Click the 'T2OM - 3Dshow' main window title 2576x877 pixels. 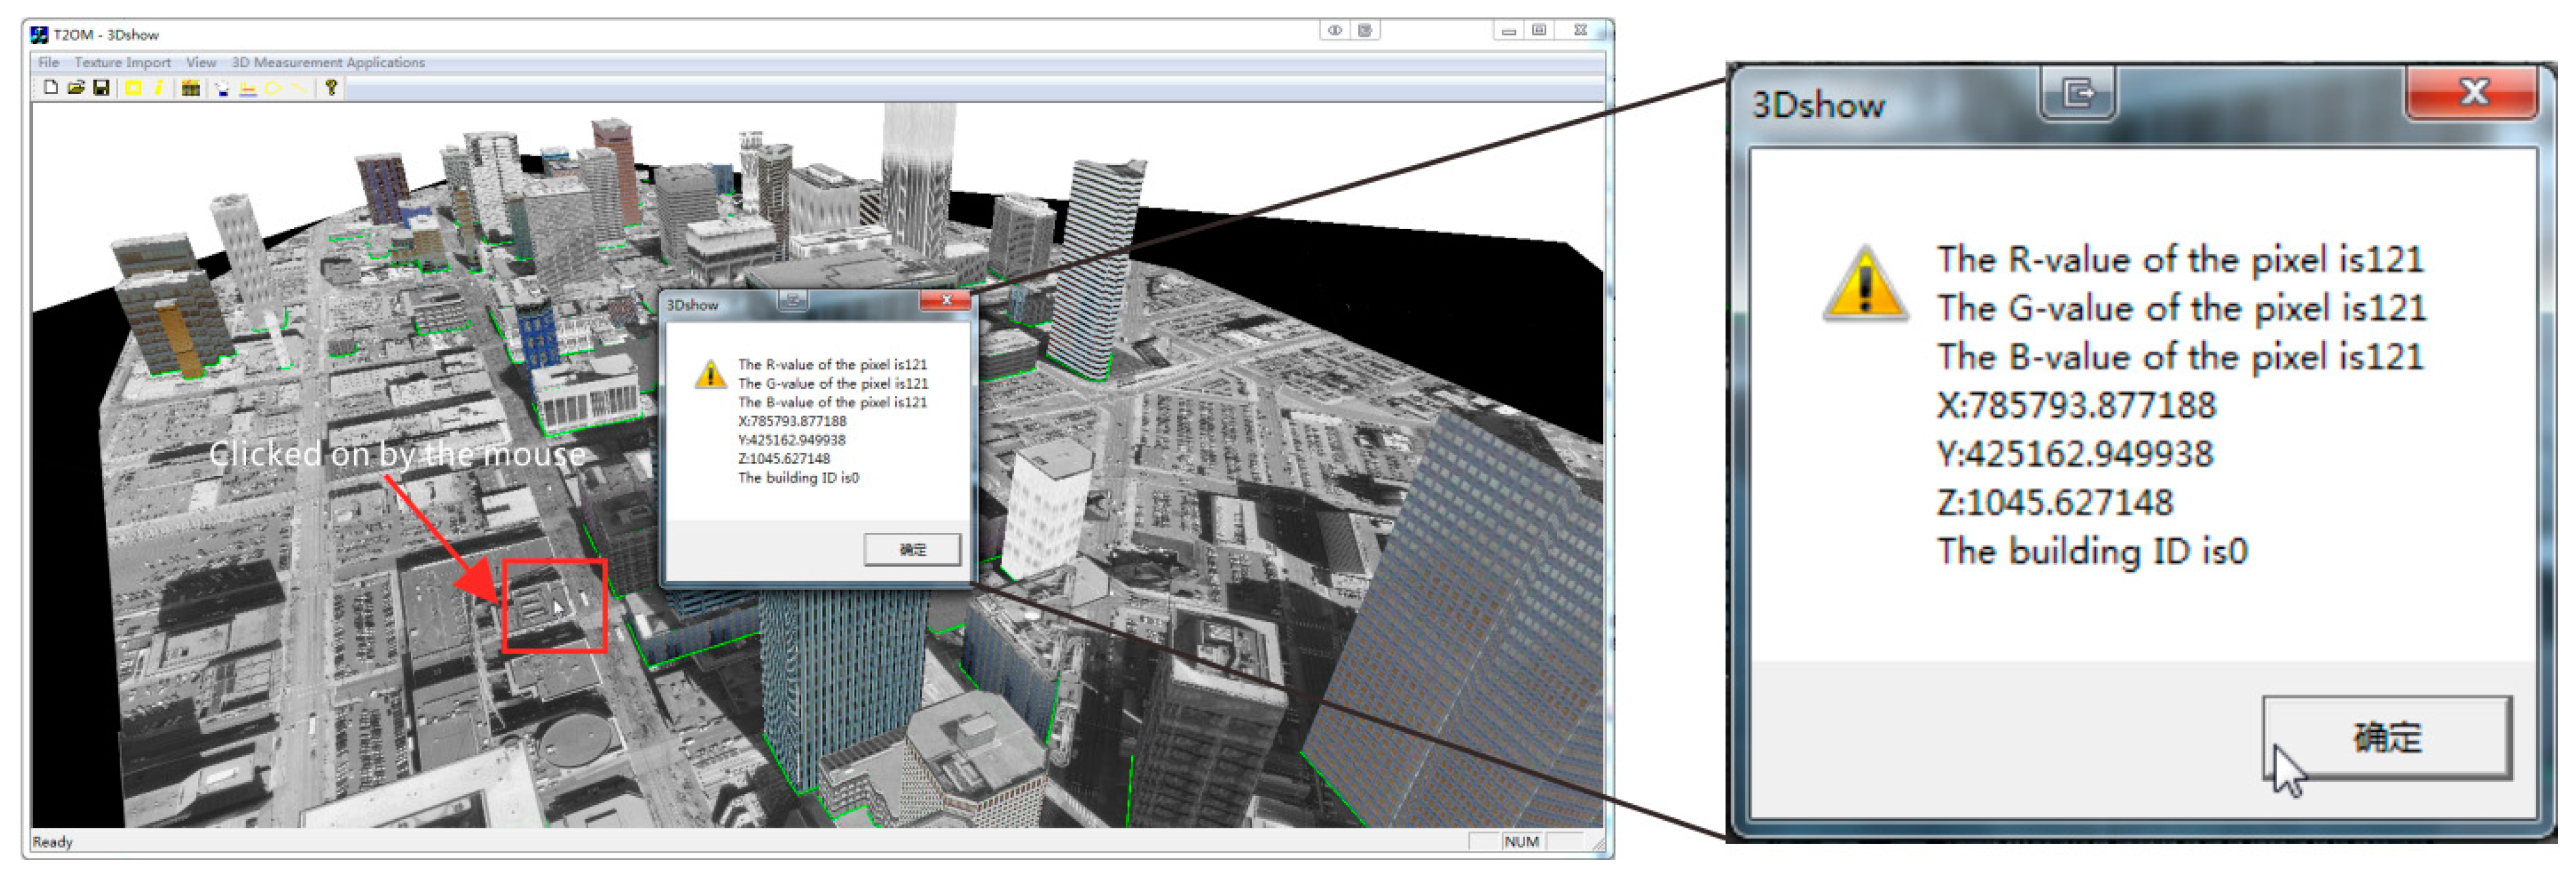point(106,35)
